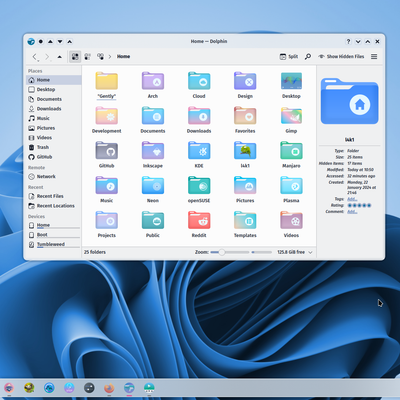Expand the 125.8 GiB free dropdown
The height and width of the screenshot is (400, 400).
click(310, 252)
